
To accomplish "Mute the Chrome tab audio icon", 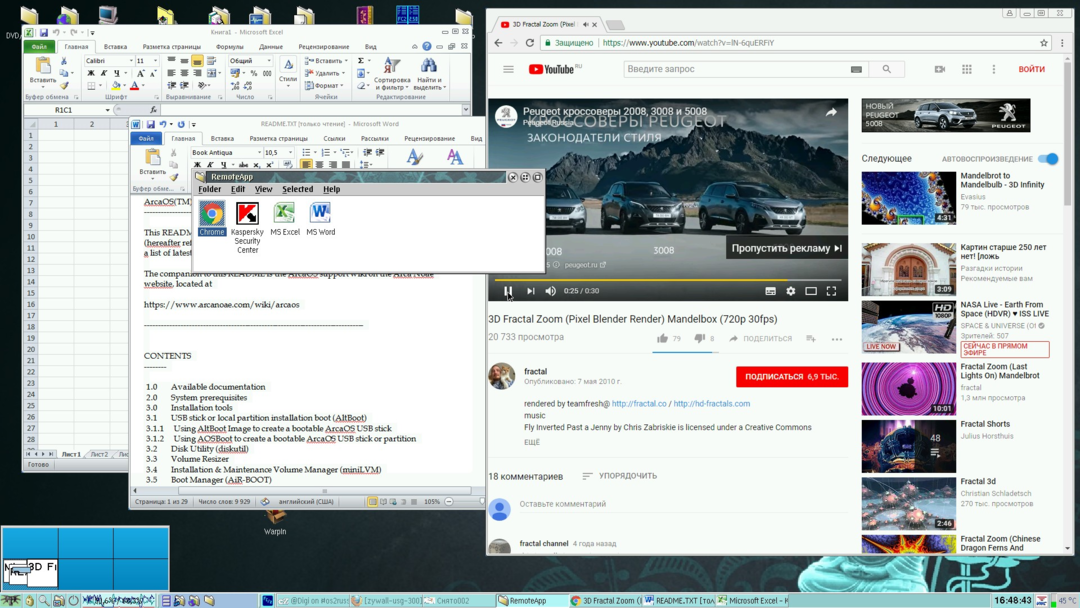I will pos(585,24).
